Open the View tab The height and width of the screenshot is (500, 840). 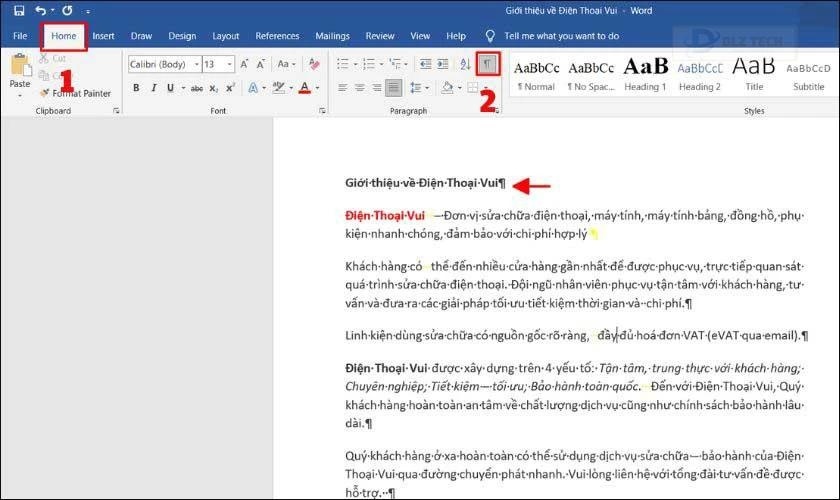pos(420,36)
